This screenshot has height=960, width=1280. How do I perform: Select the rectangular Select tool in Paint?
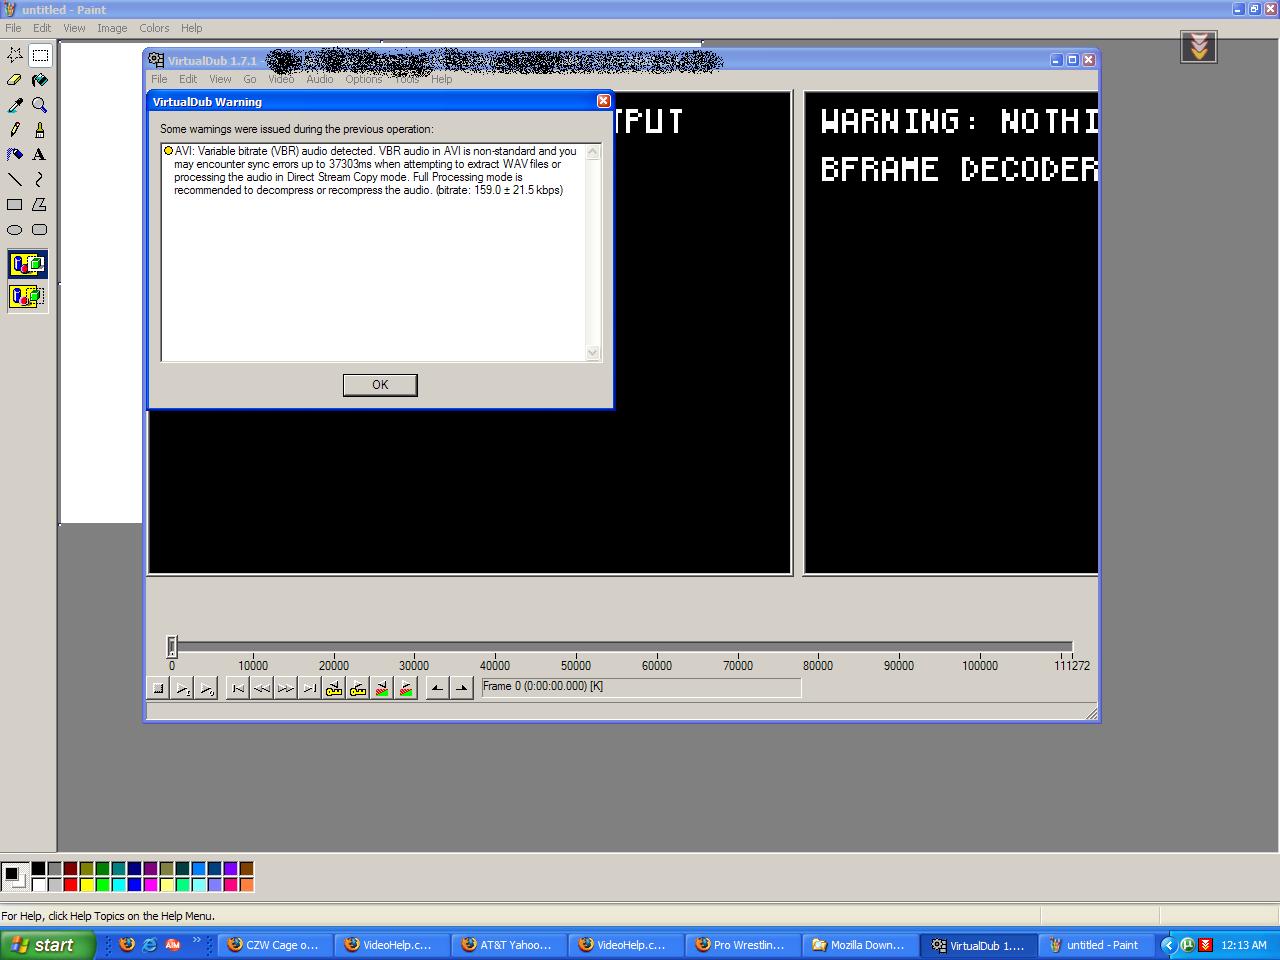coord(40,55)
